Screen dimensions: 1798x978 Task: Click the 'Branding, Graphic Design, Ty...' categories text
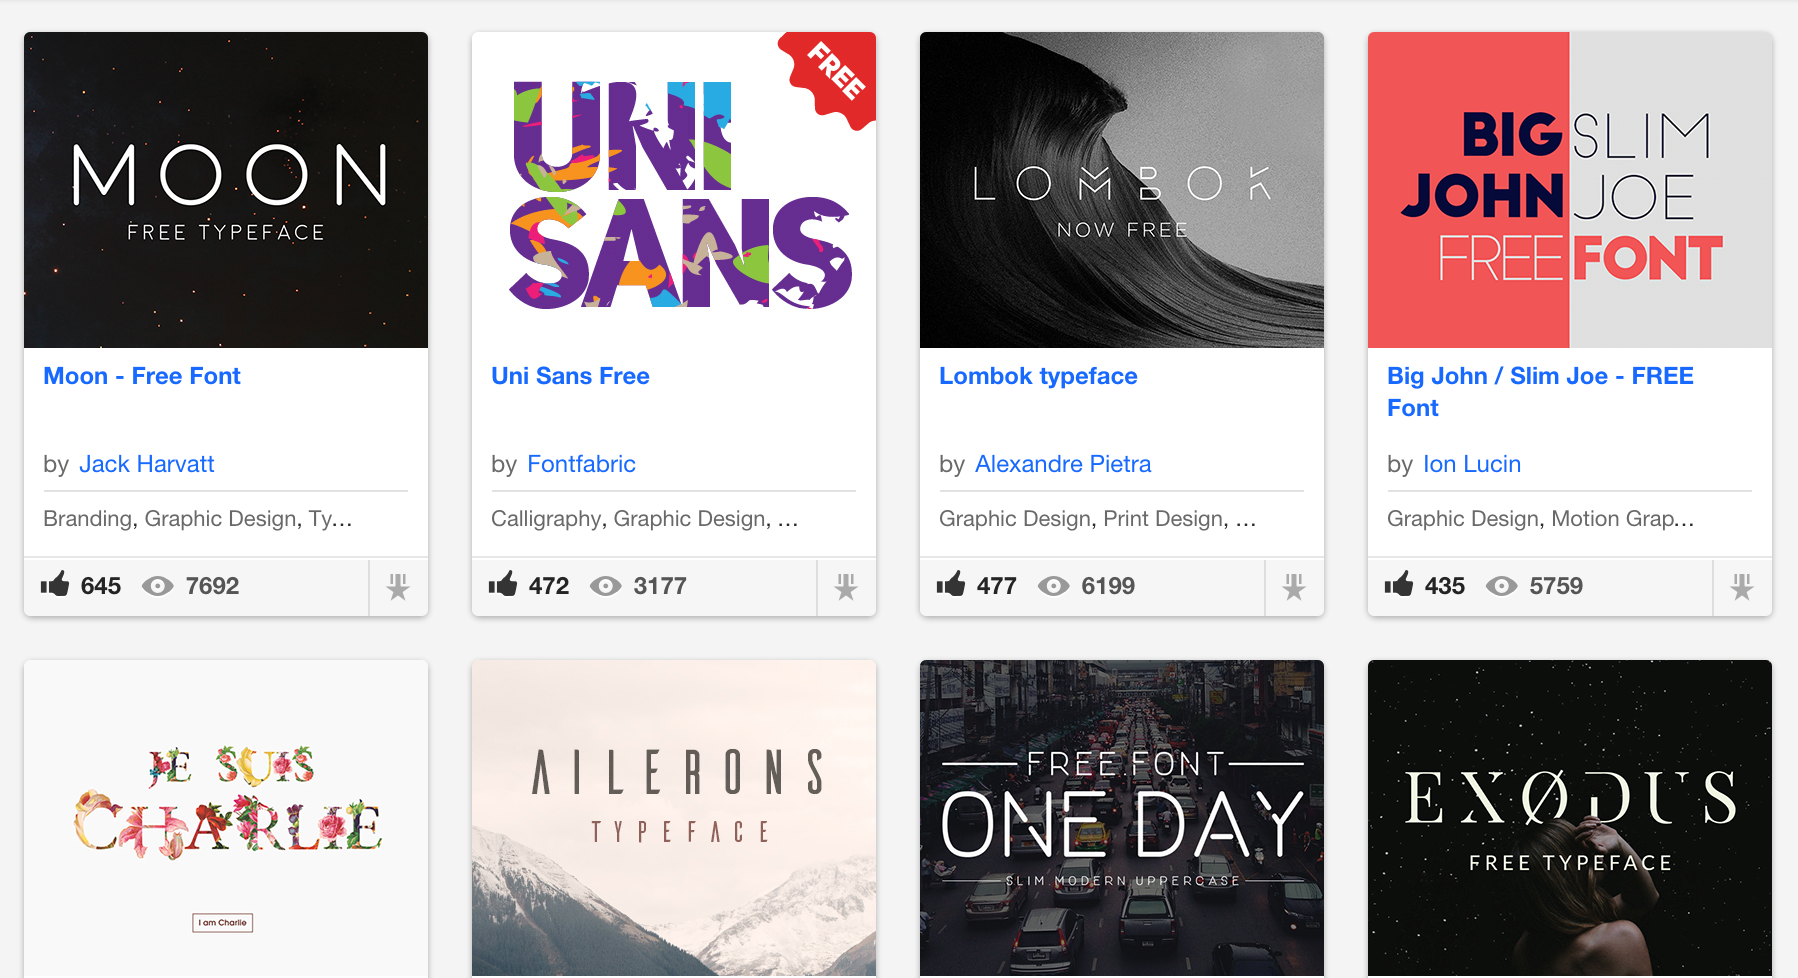tap(197, 519)
